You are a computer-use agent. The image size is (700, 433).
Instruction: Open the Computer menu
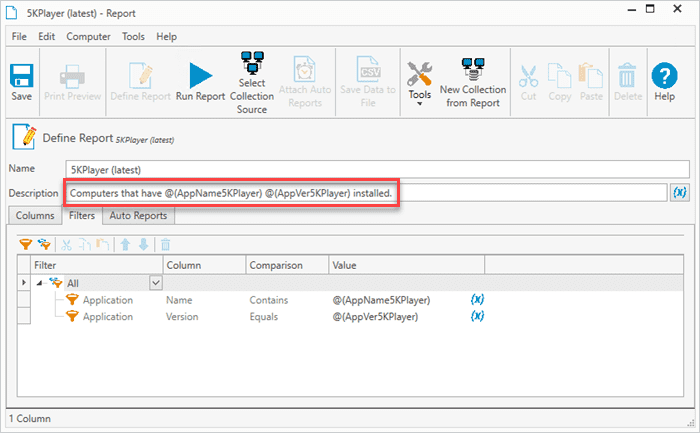pos(88,37)
